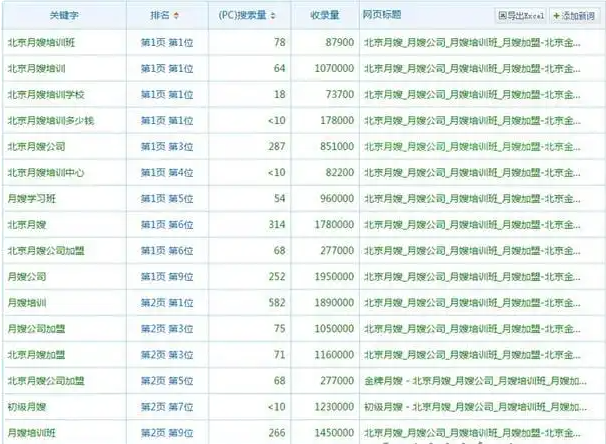Sort by the (PC)搜索量 column sort arrow
The width and height of the screenshot is (606, 444).
(273, 17)
